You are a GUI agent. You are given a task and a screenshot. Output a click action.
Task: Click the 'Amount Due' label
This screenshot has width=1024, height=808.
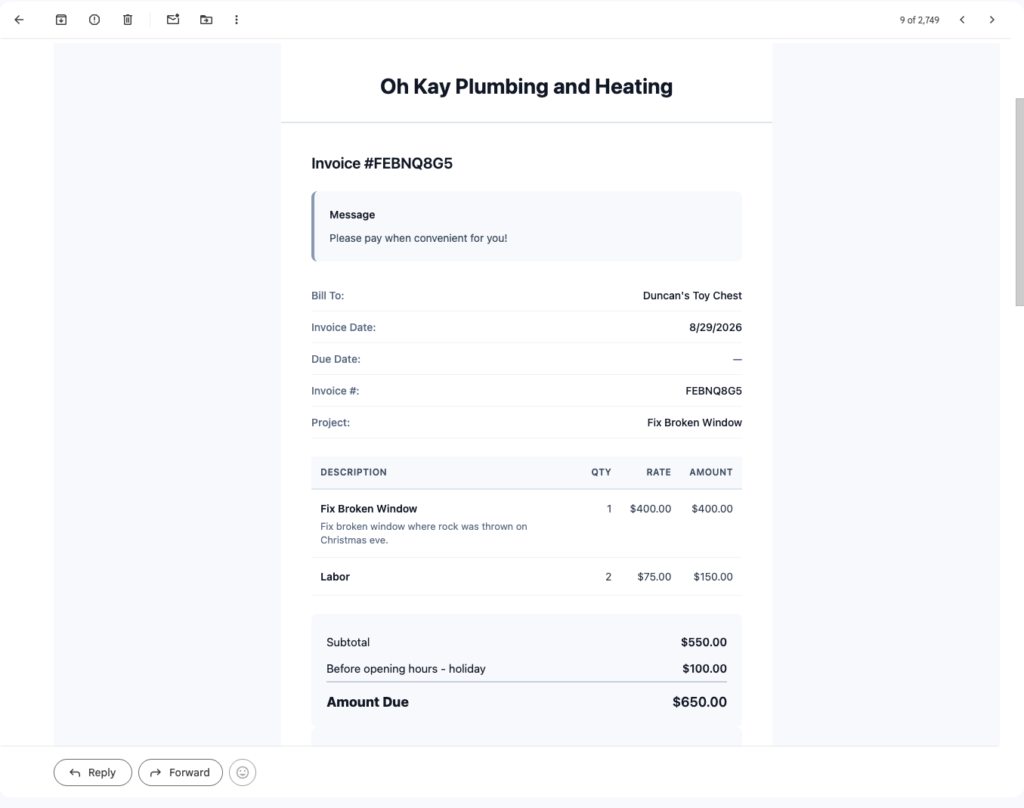[x=367, y=702]
